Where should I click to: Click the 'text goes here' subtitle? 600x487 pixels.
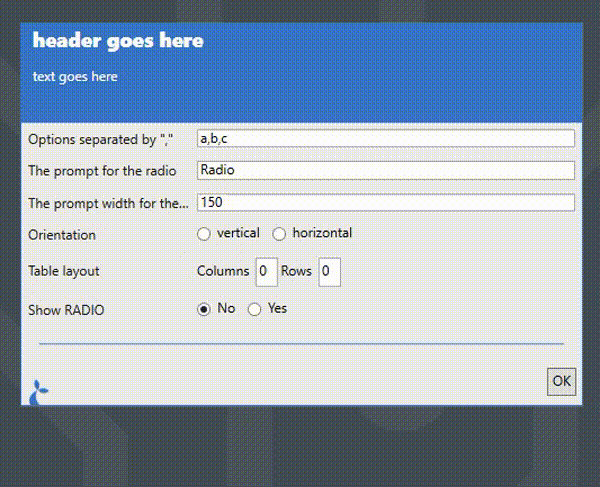pos(75,77)
